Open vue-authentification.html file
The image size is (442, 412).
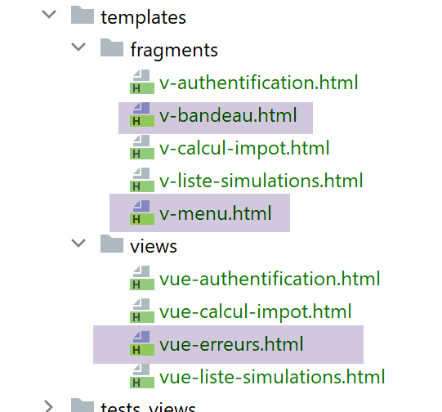coord(270,279)
